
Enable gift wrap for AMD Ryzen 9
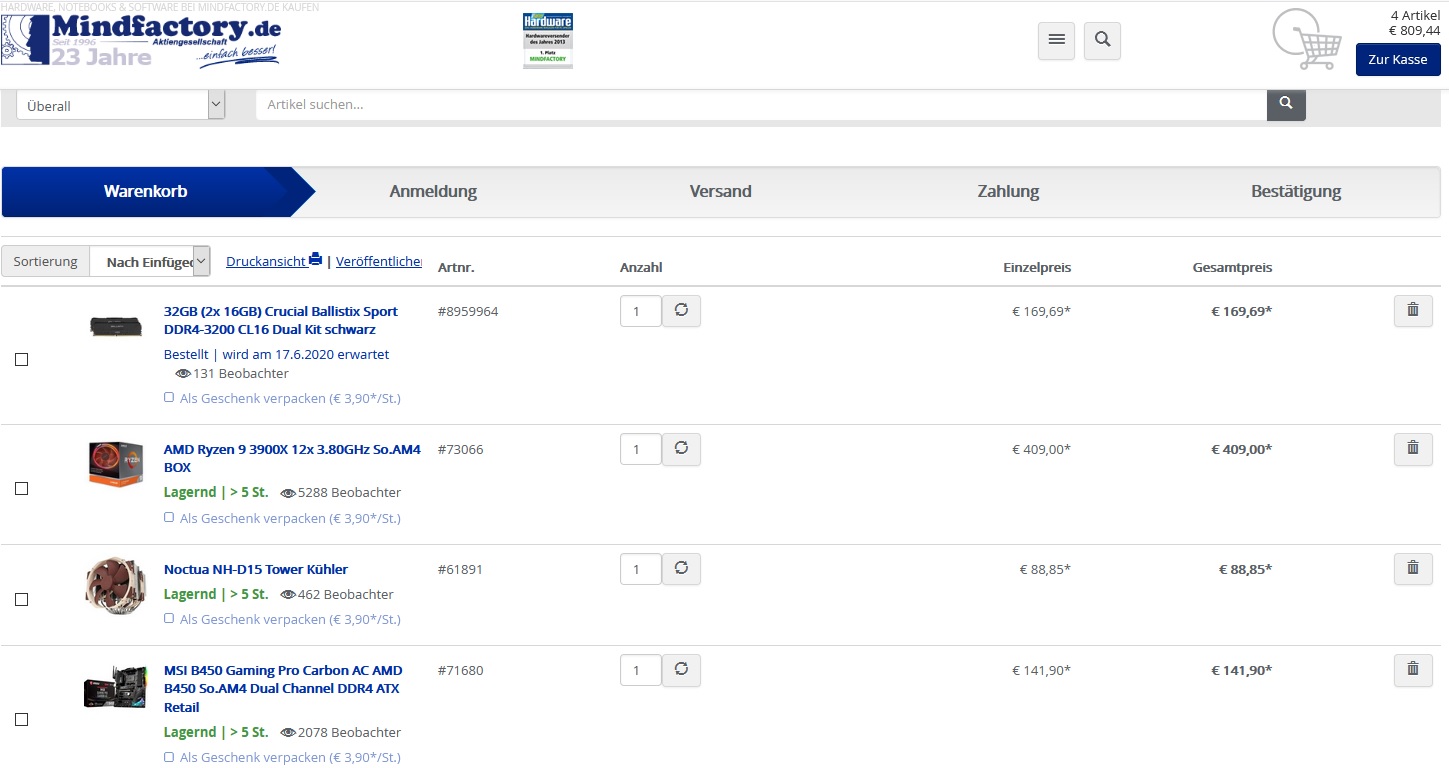(169, 518)
